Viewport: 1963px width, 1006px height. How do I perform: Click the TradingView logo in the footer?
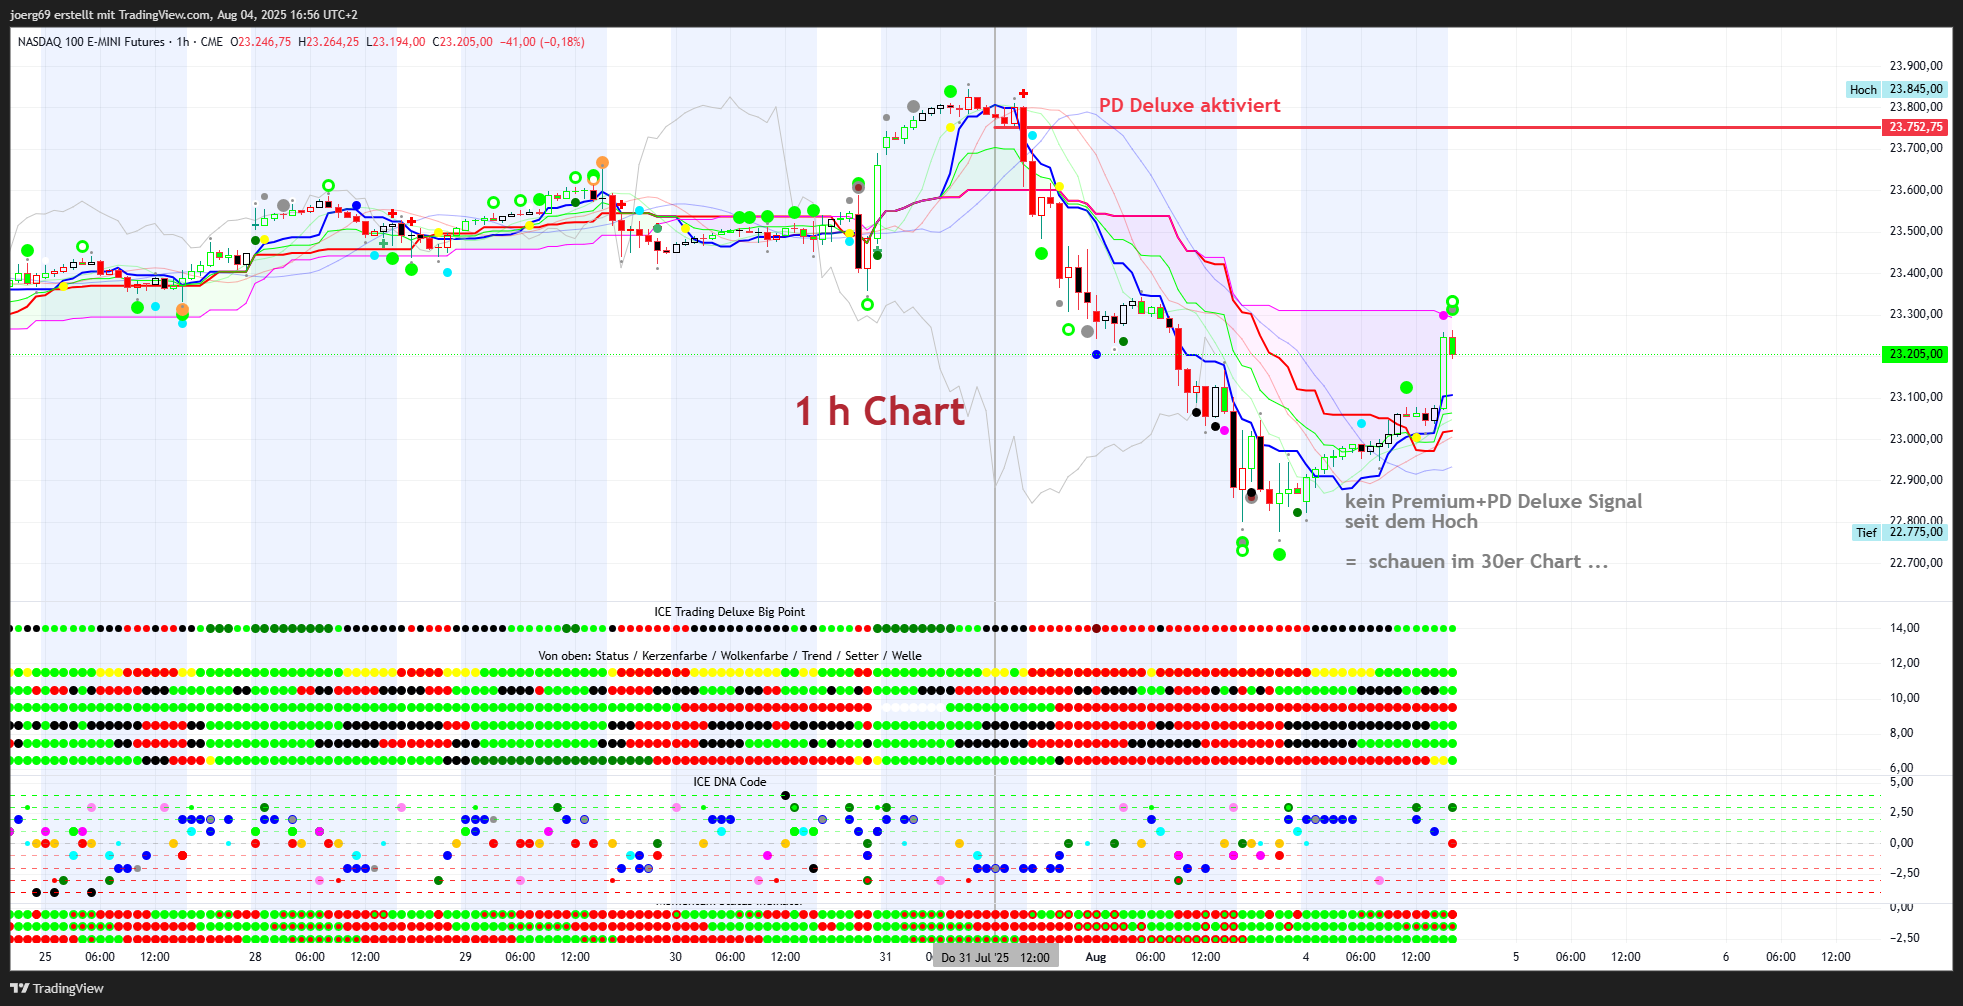pyautogui.click(x=57, y=988)
